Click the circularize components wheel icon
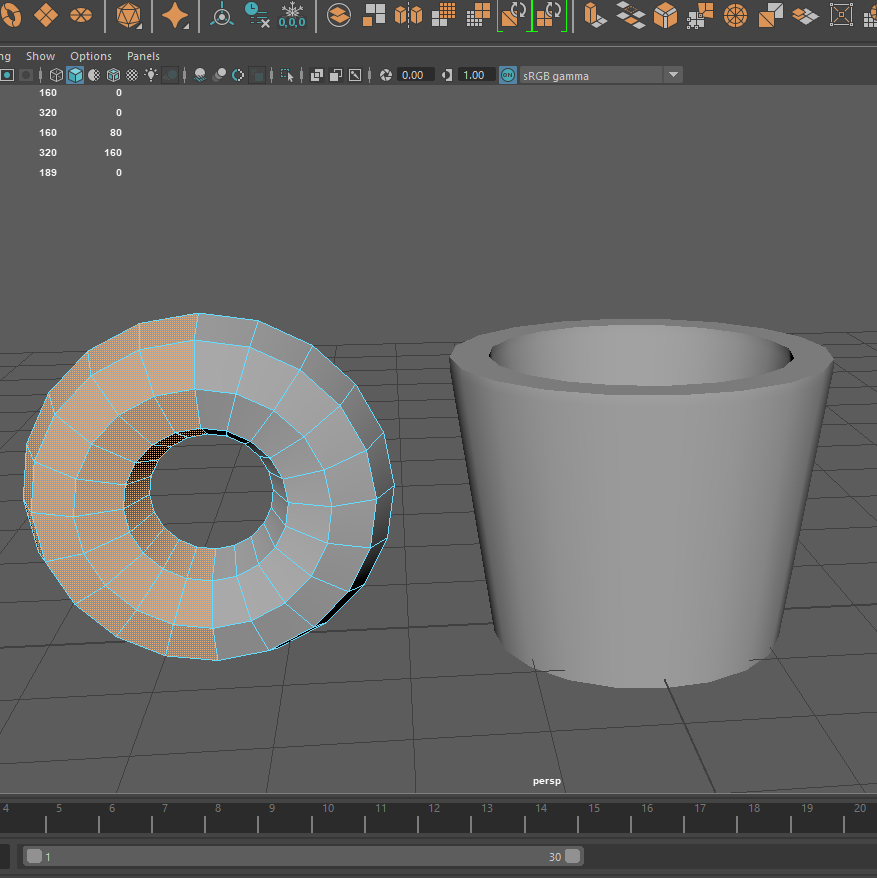 pos(735,15)
